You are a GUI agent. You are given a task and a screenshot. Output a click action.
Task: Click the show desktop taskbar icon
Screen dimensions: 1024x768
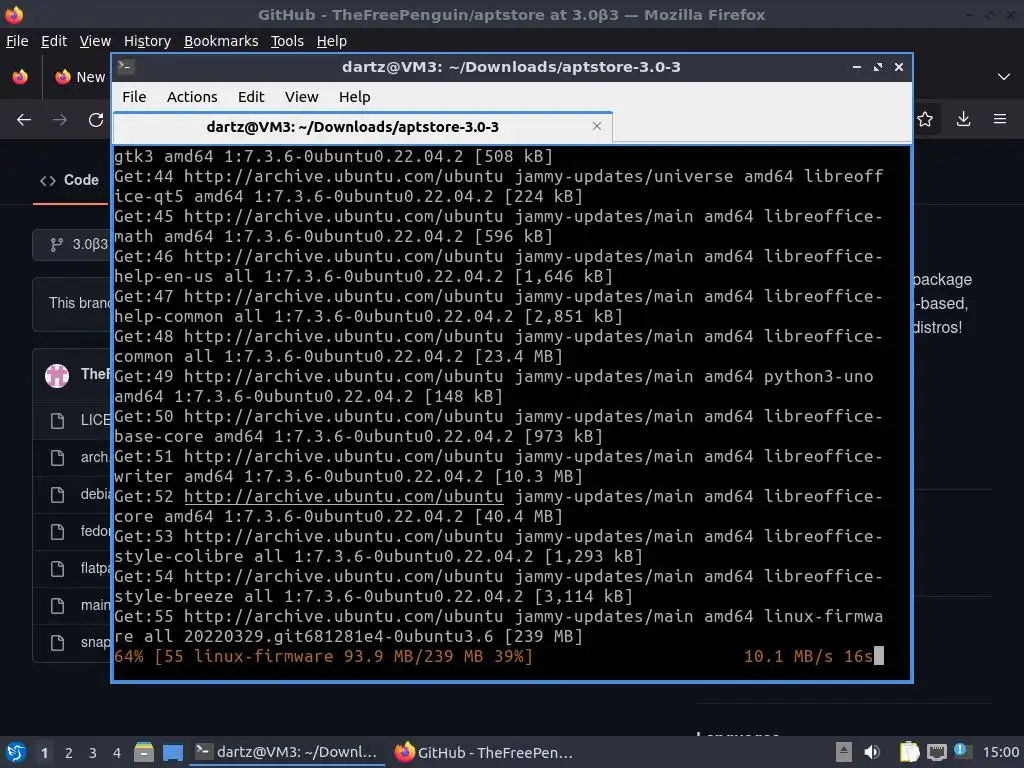pos(172,752)
